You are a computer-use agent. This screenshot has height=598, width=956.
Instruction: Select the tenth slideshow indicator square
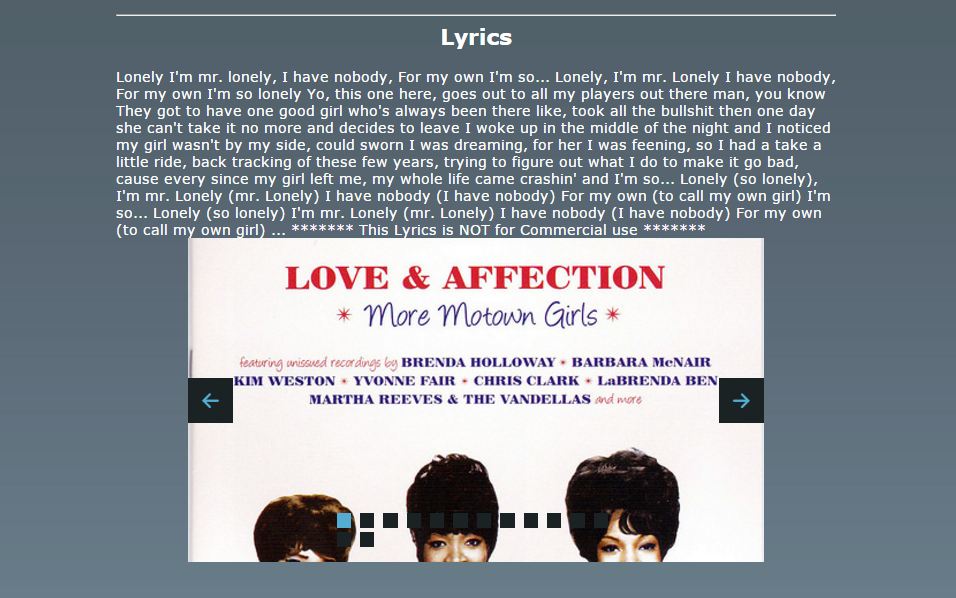554,521
